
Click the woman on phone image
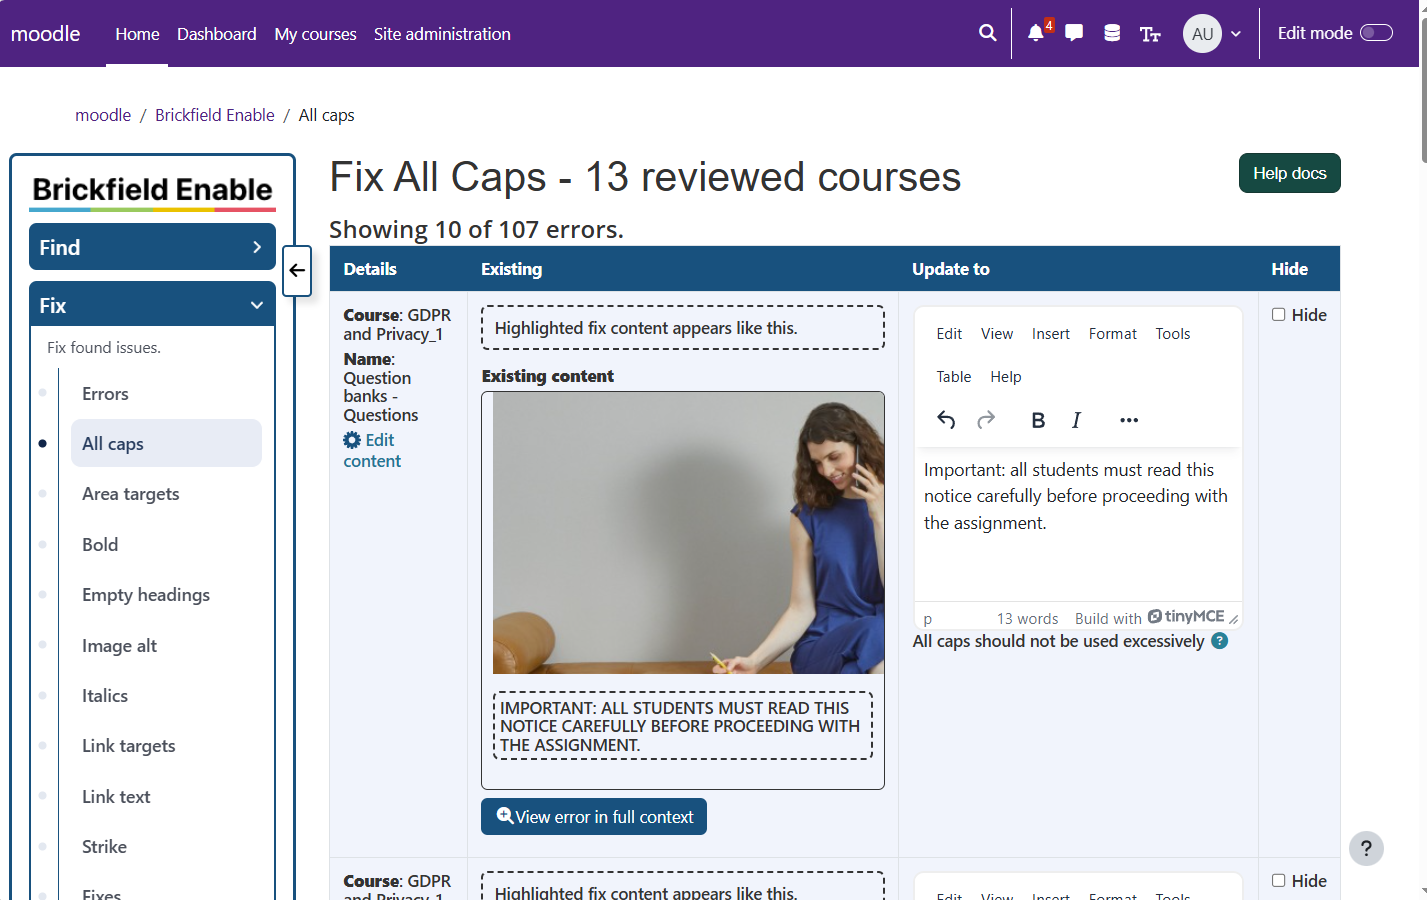click(688, 533)
